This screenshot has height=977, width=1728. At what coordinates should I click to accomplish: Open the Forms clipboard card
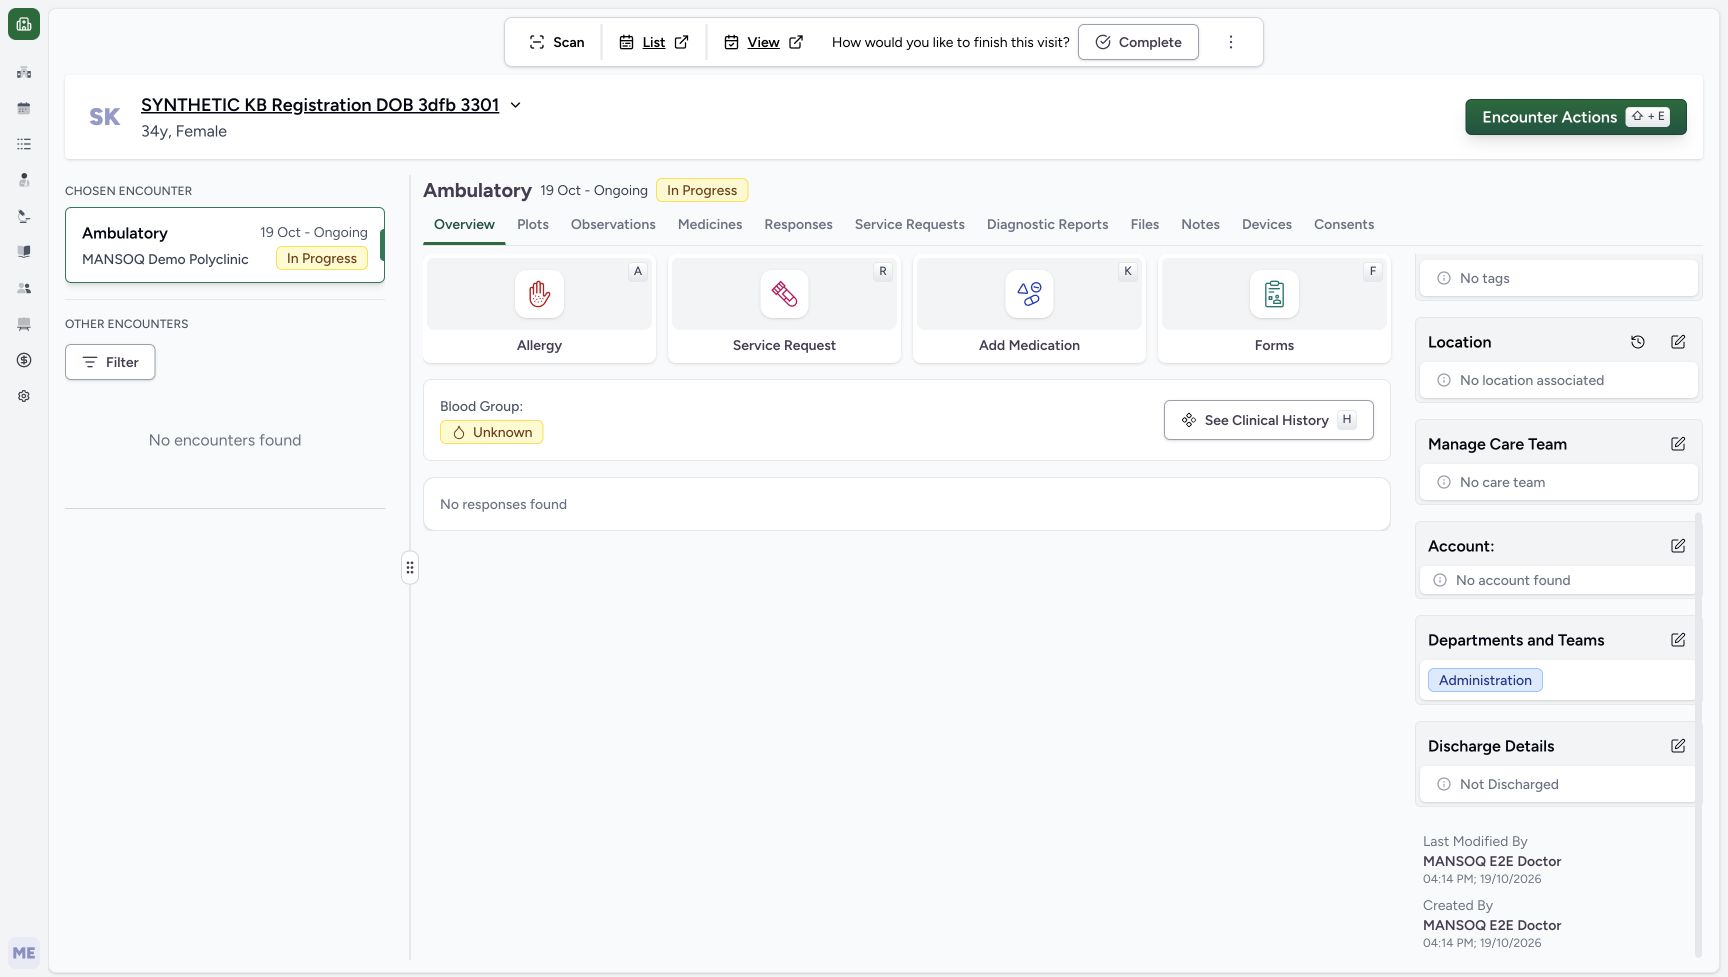pyautogui.click(x=1274, y=309)
